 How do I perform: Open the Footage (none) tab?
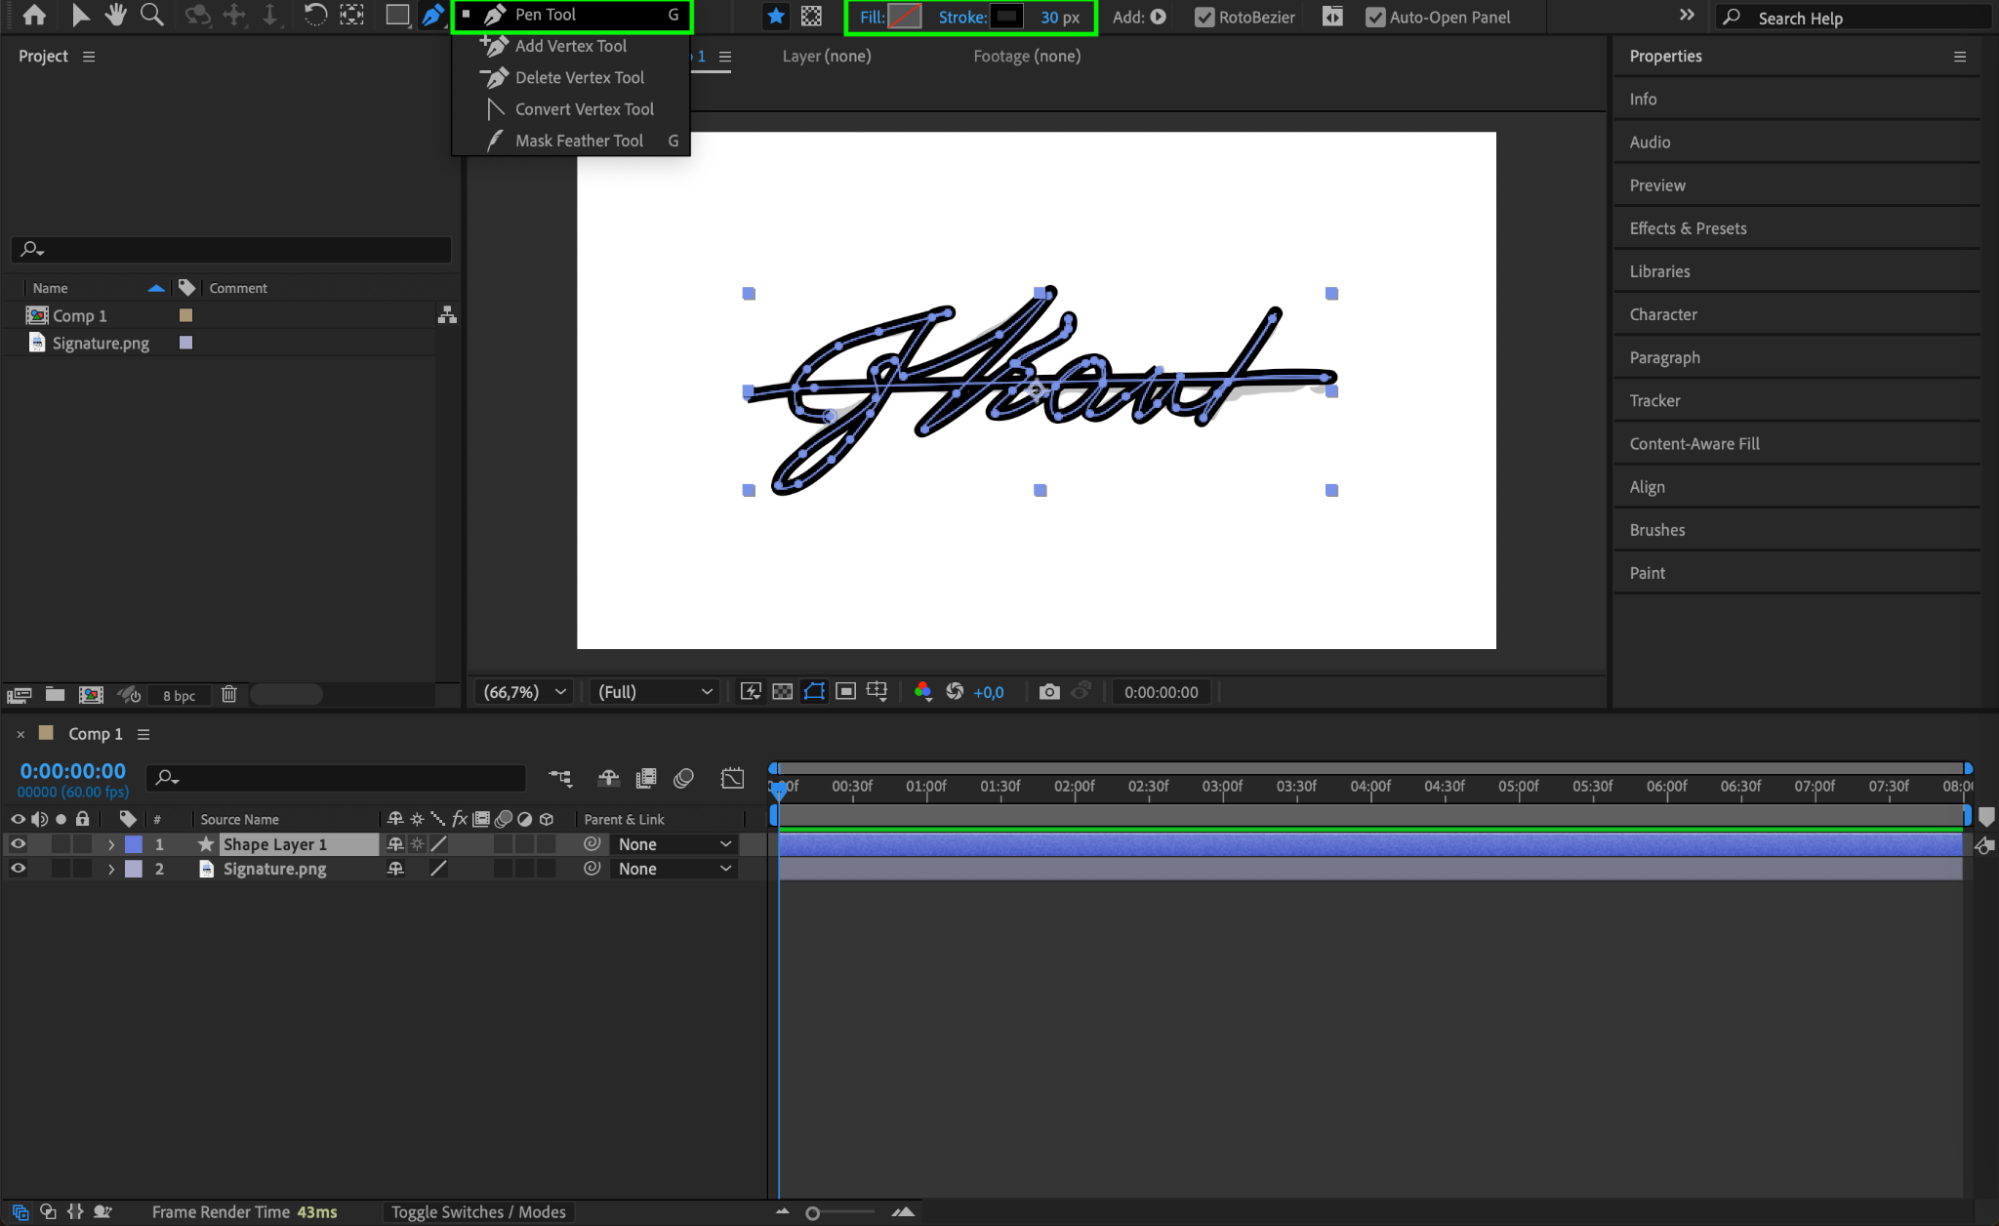pos(1027,56)
